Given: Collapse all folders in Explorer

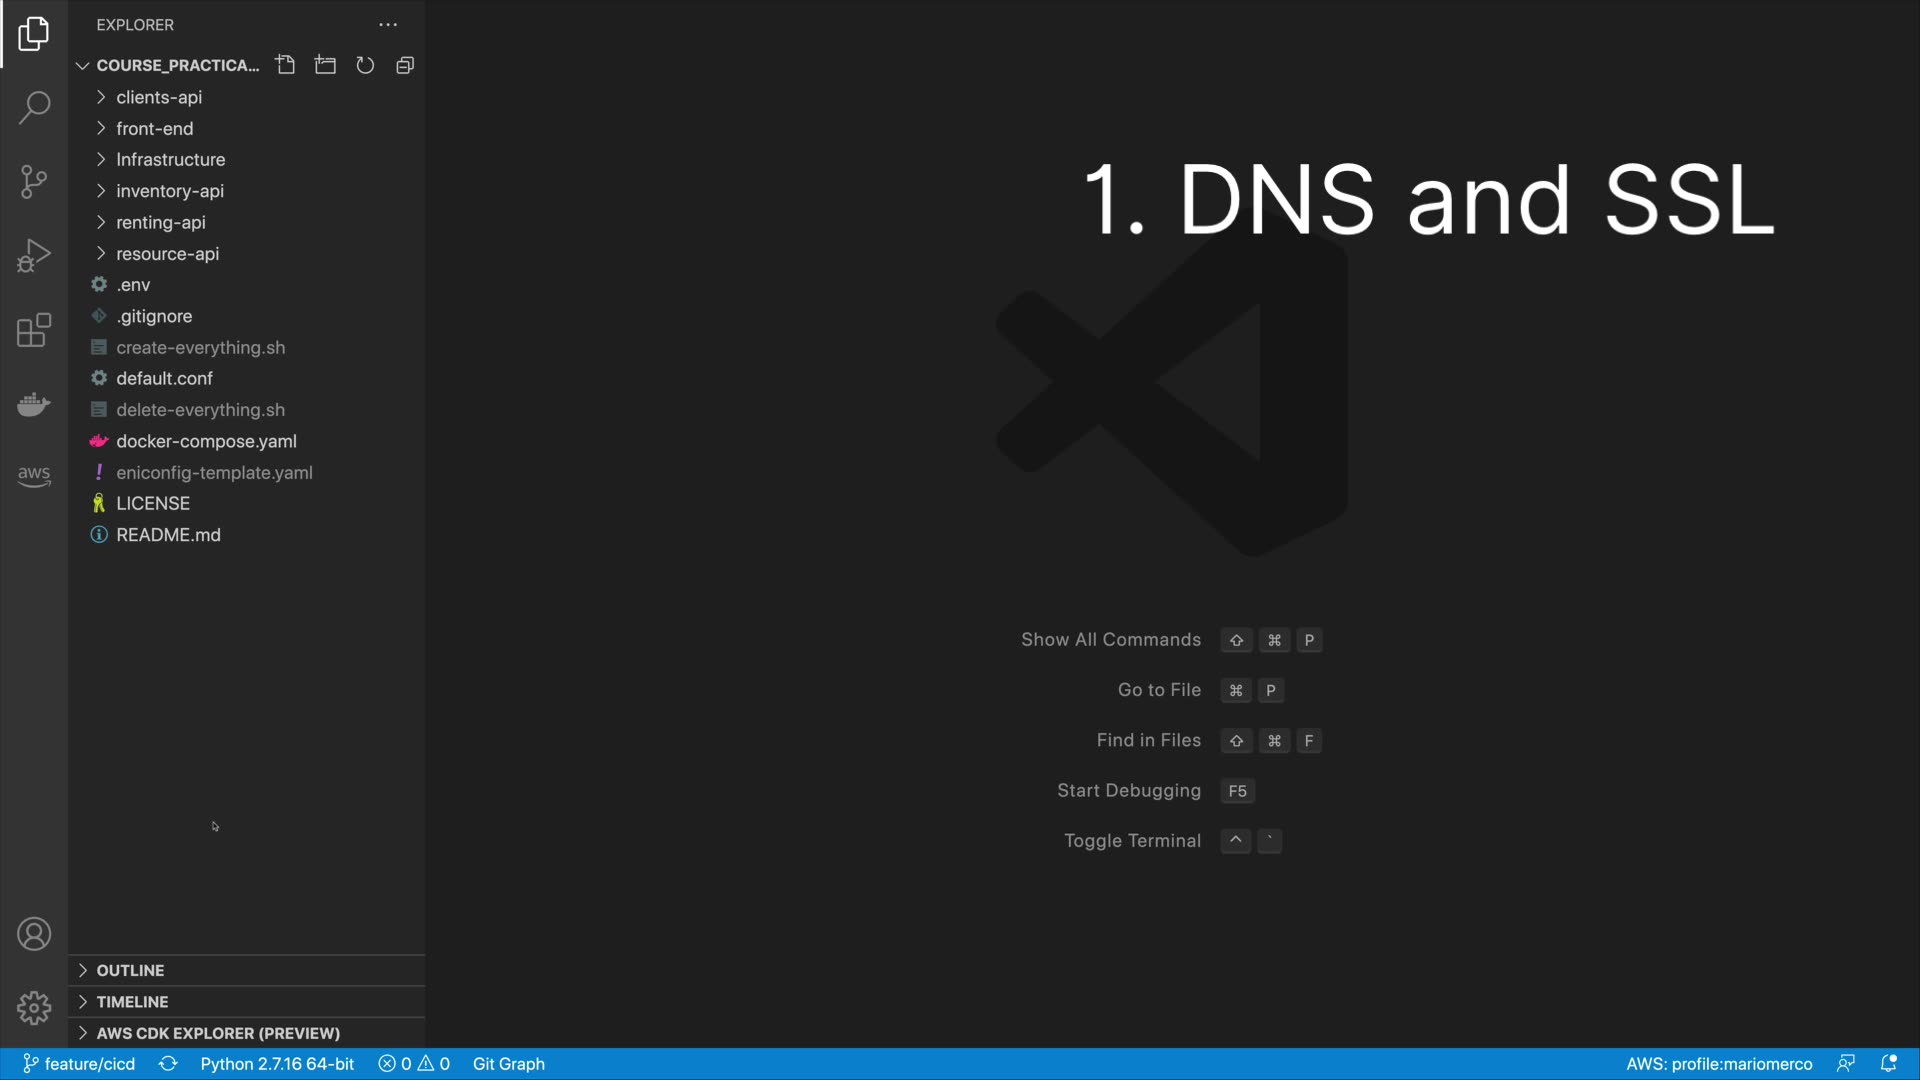Looking at the screenshot, I should 405,65.
